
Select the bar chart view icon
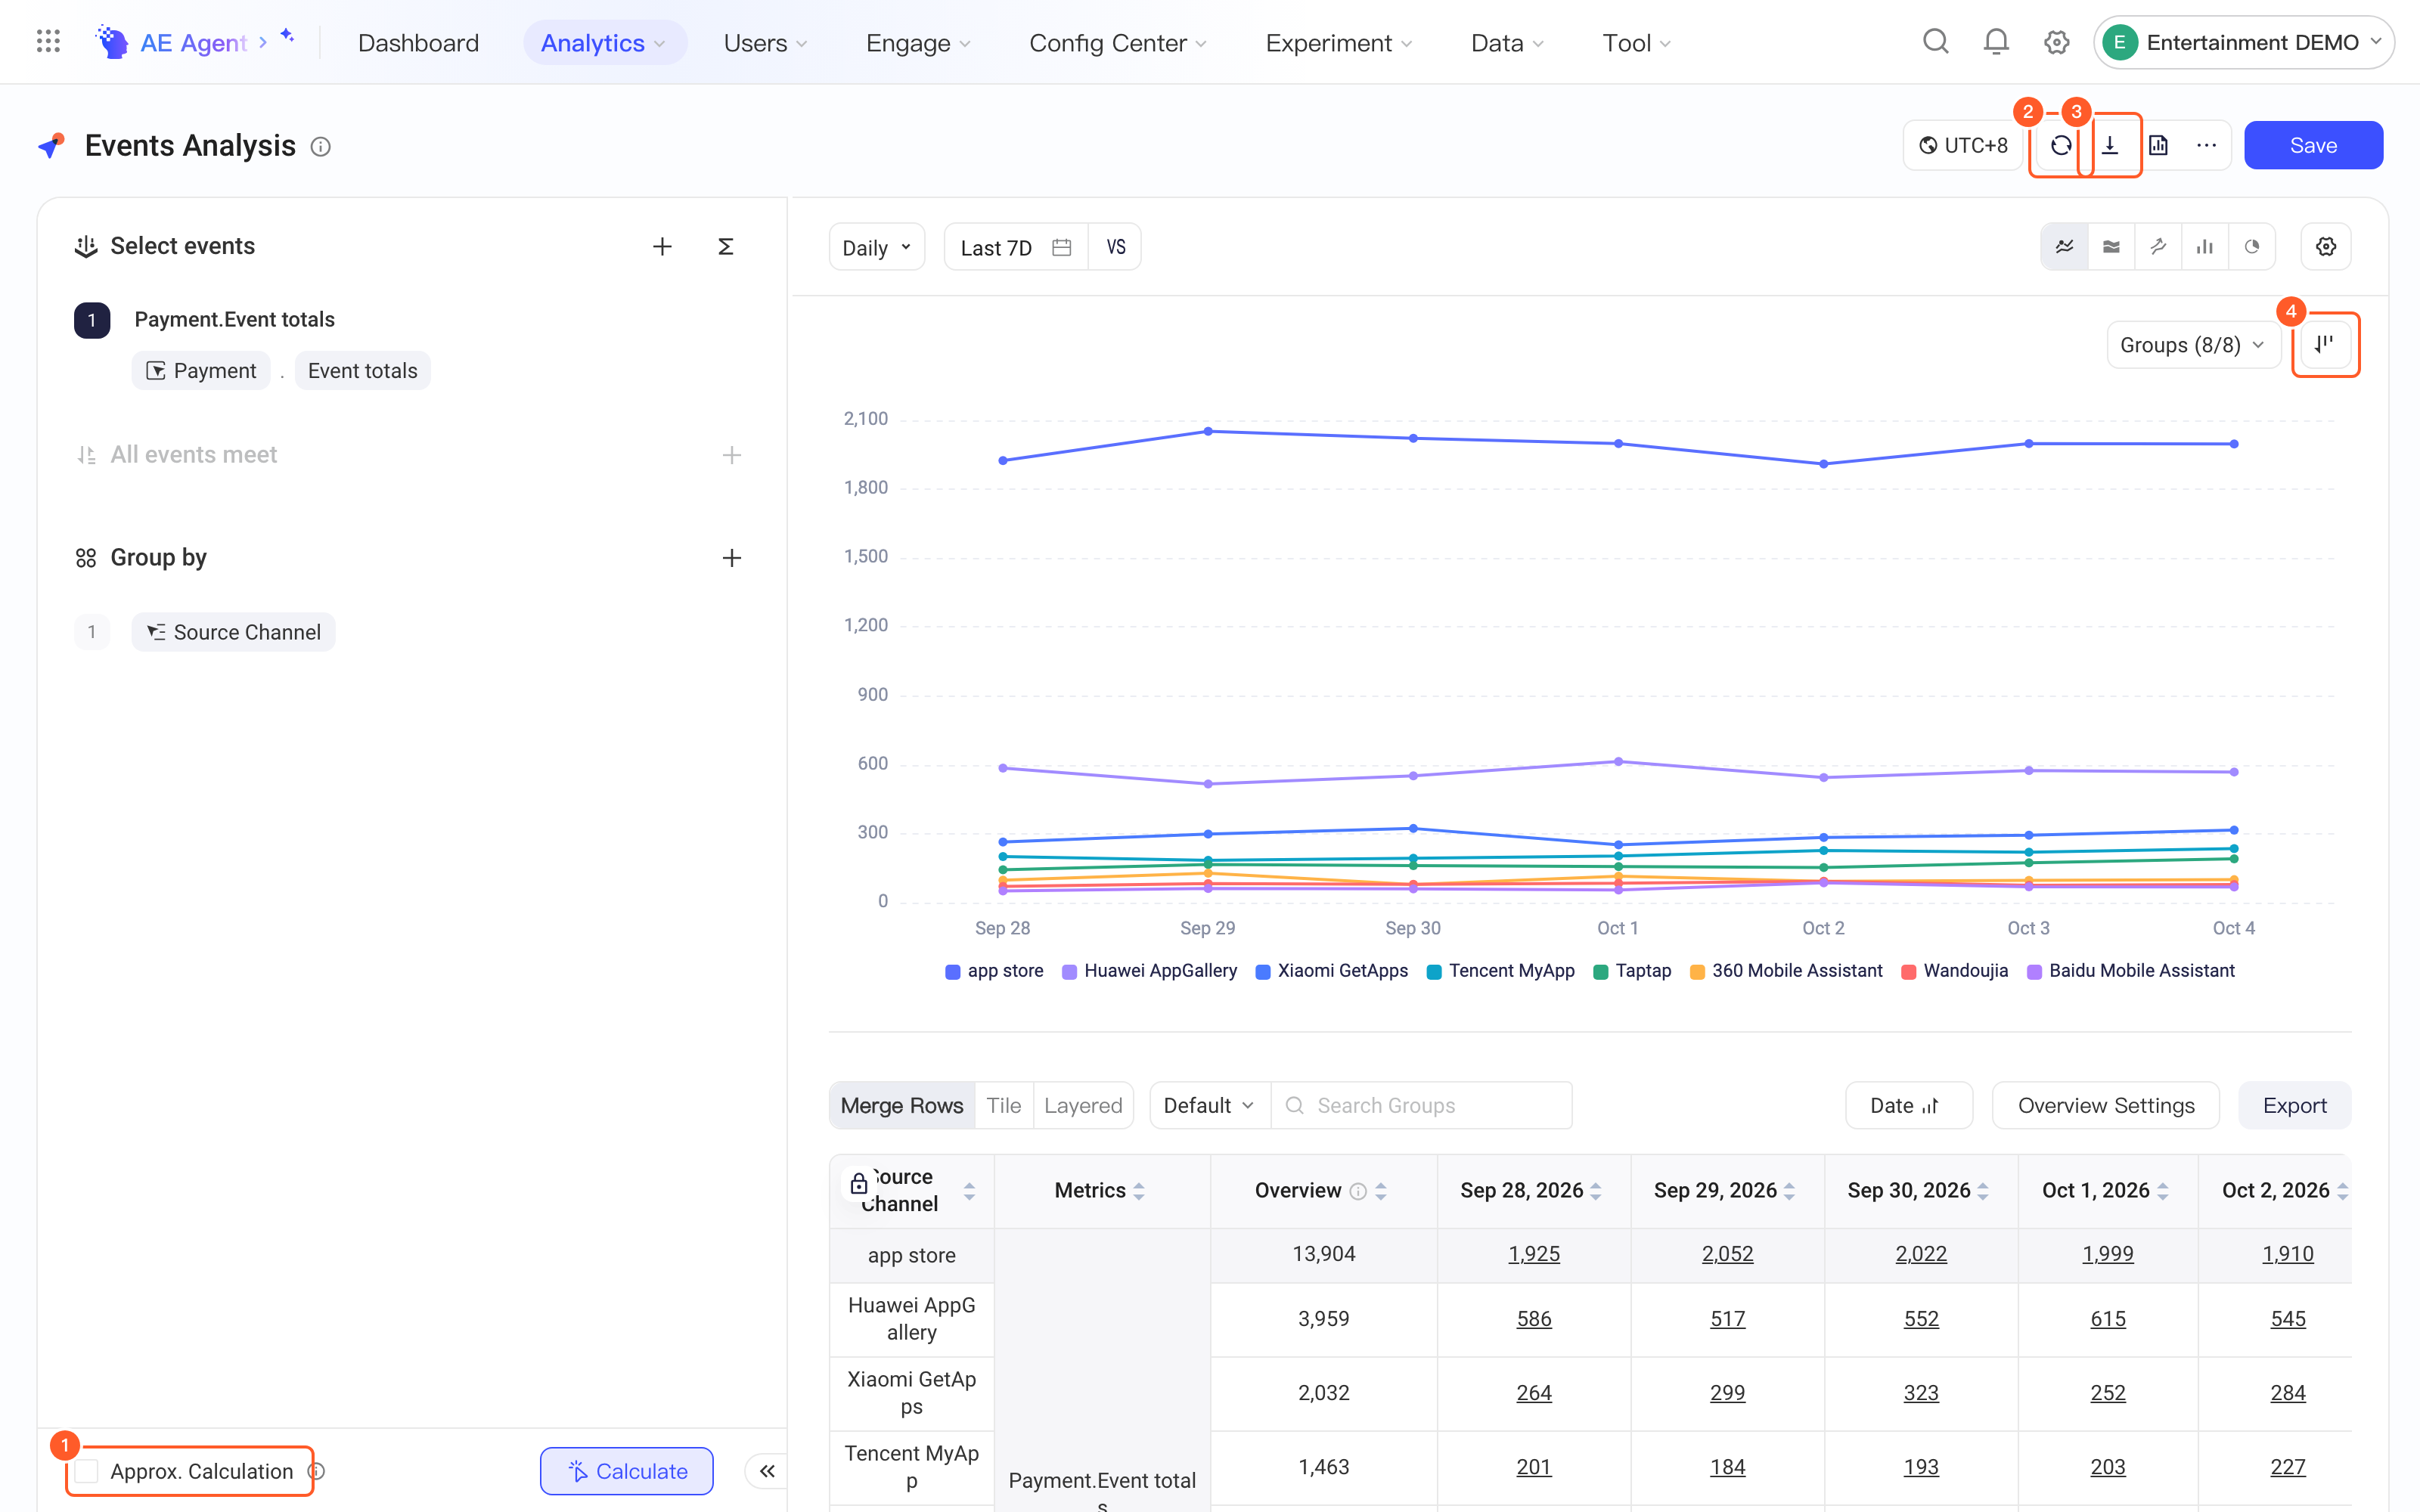pyautogui.click(x=2204, y=247)
